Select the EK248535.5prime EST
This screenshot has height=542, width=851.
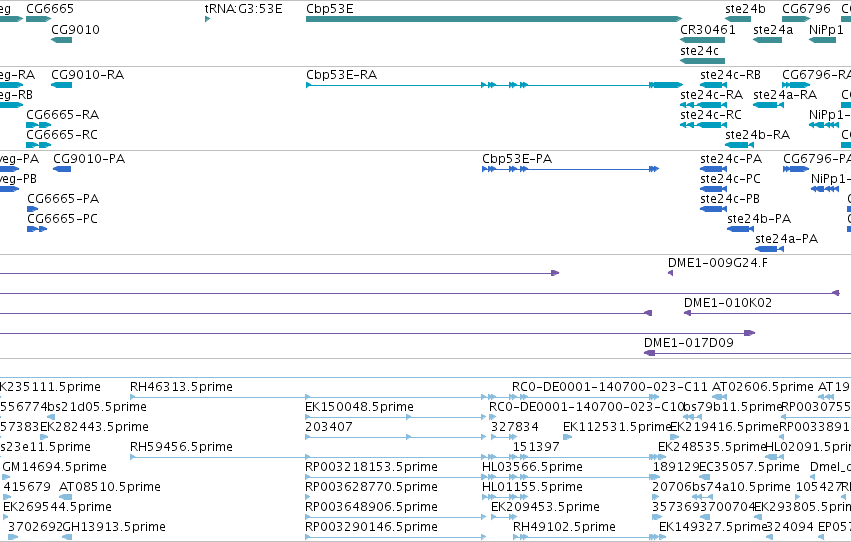pos(661,457)
